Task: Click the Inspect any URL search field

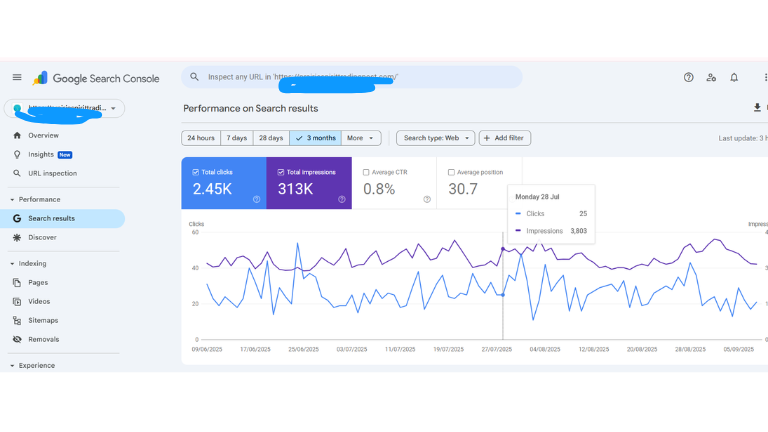Action: 352,77
